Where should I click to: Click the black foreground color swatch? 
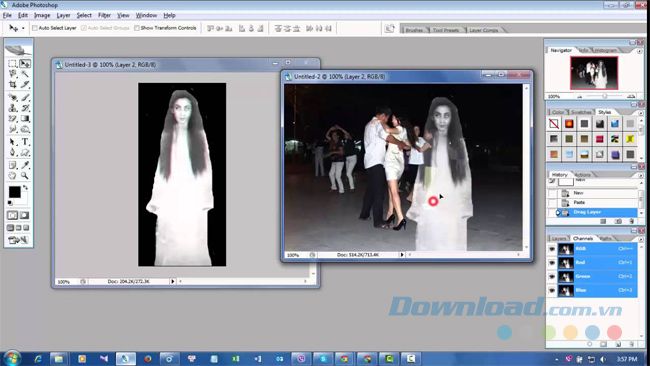tap(15, 192)
